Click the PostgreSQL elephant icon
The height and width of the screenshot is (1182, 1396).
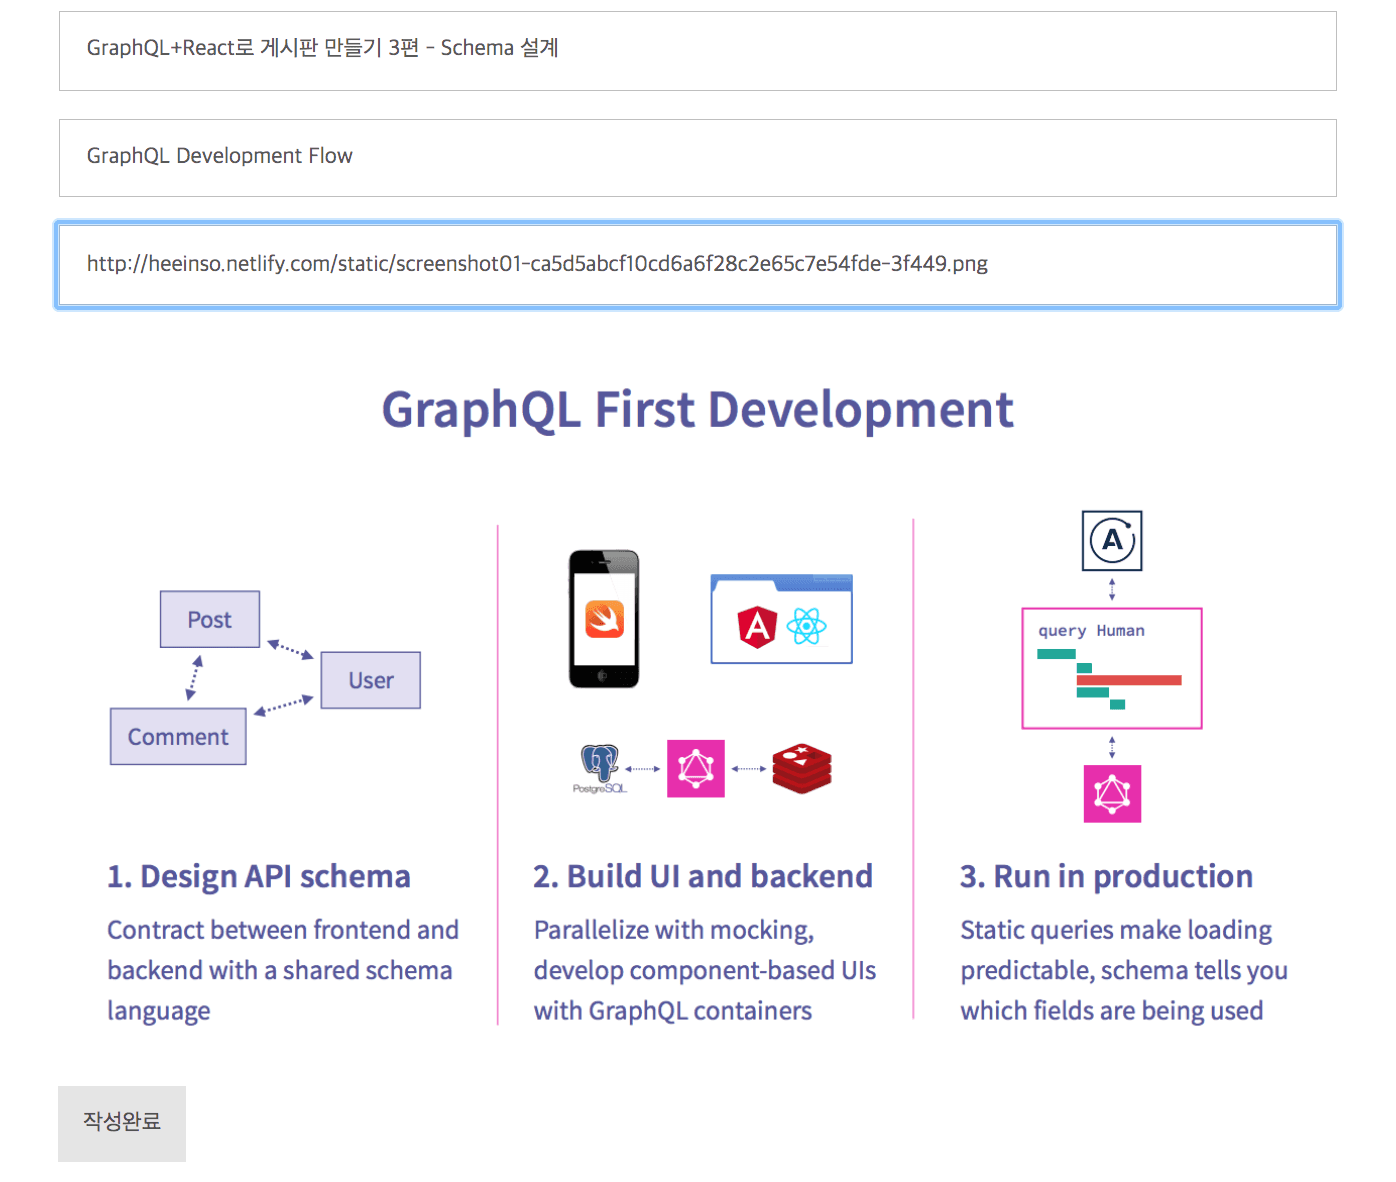coord(600,765)
